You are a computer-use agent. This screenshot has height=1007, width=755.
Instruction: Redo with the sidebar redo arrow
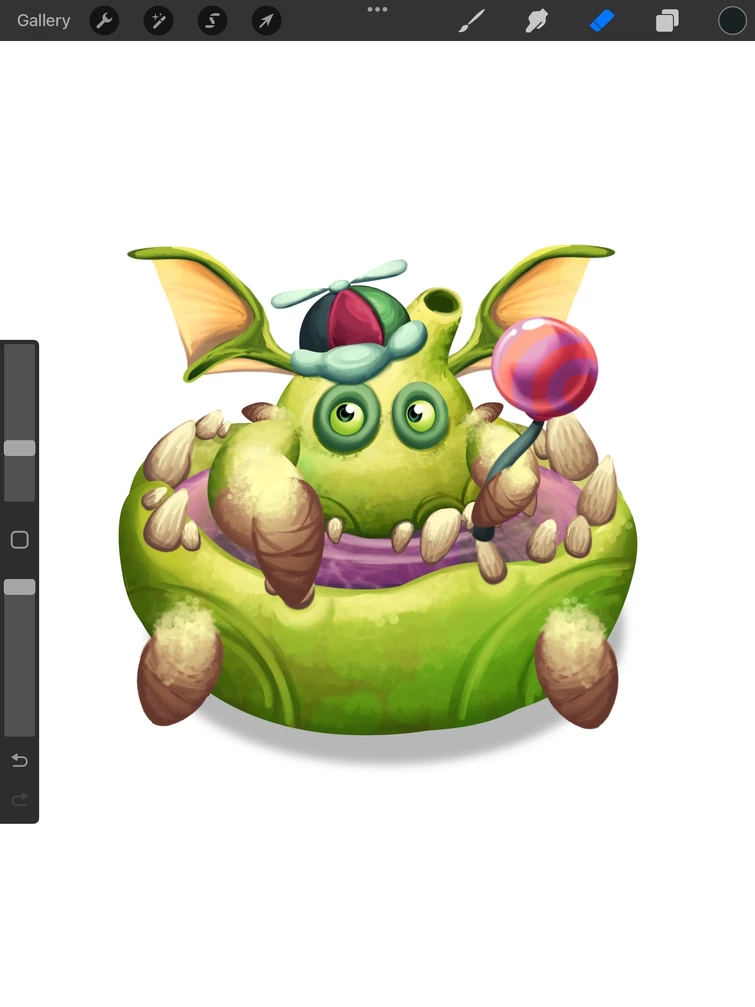pos(19,800)
